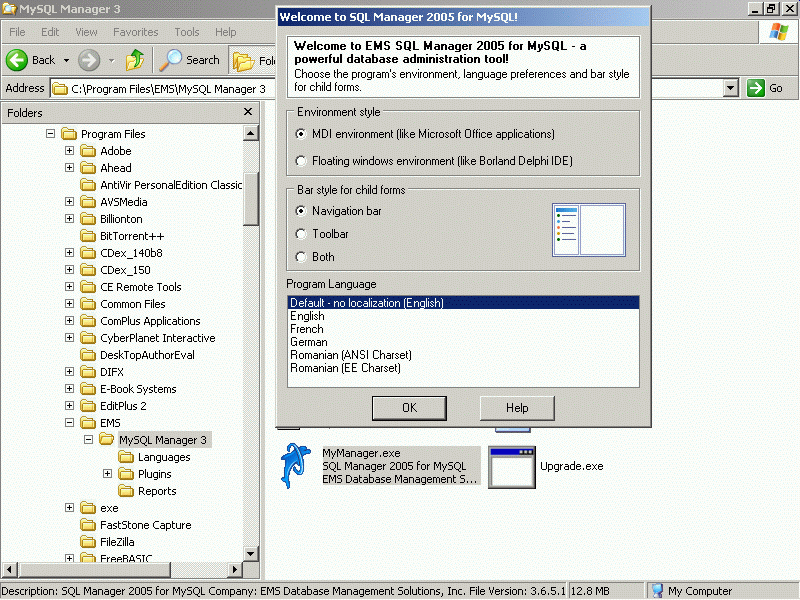The image size is (800, 600).
Task: Click the Back history dropdown arrow
Action: [x=66, y=60]
